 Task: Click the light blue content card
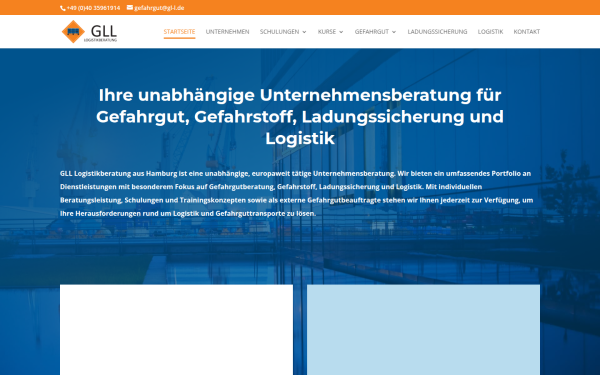click(x=423, y=329)
